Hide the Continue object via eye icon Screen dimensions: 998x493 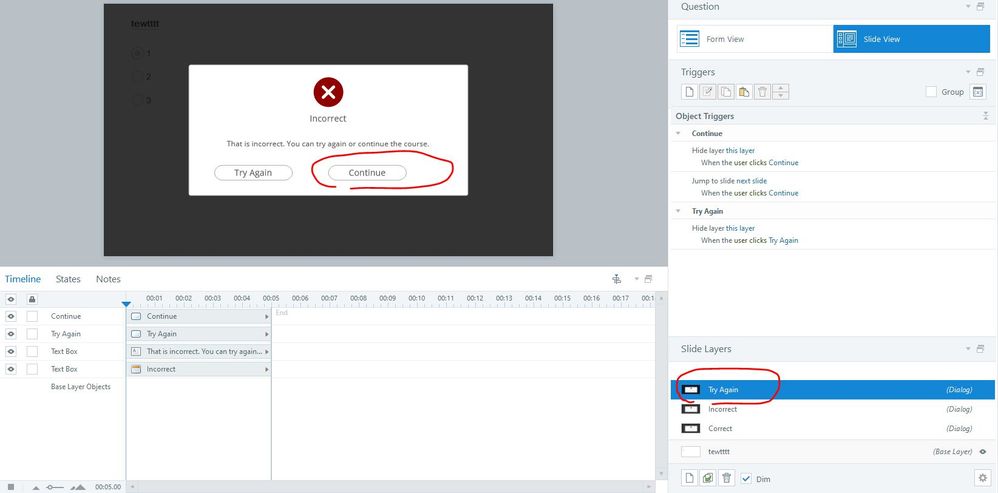[11, 316]
